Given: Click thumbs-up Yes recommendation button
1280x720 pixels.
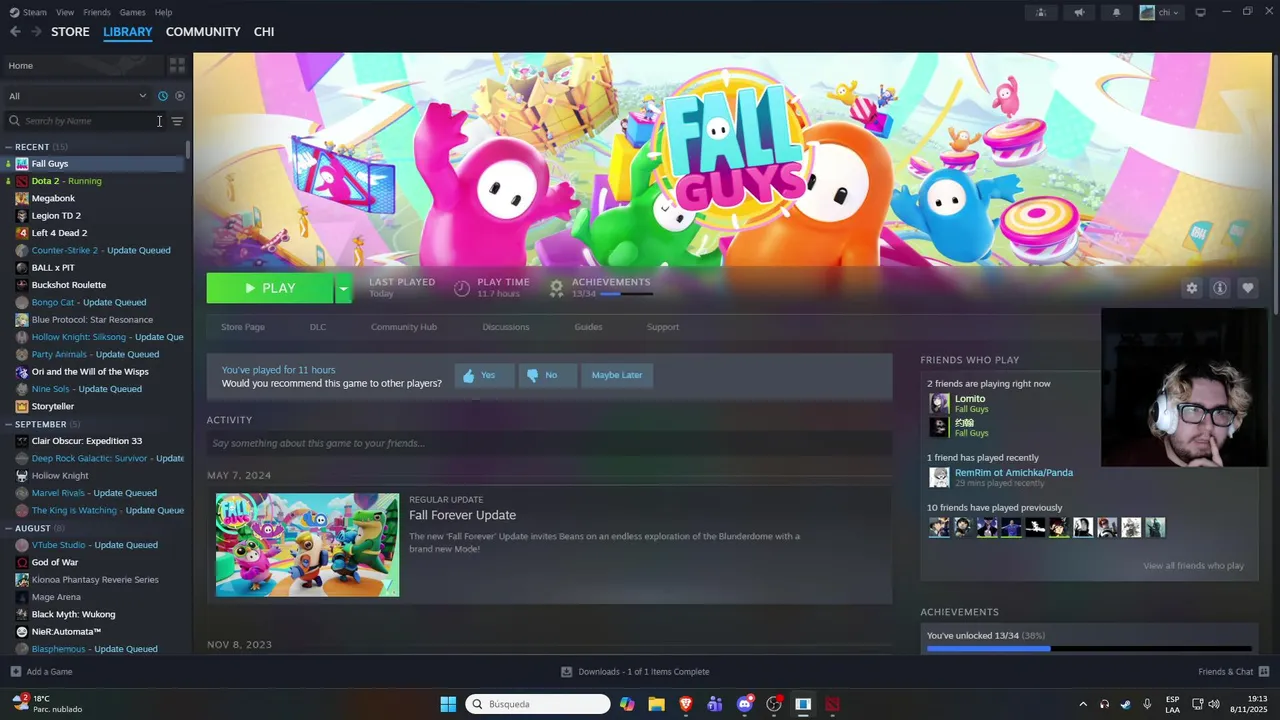Looking at the screenshot, I should pos(484,375).
